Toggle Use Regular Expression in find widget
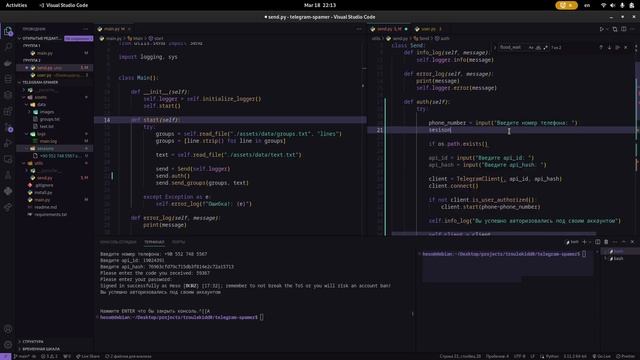 pyautogui.click(x=546, y=47)
